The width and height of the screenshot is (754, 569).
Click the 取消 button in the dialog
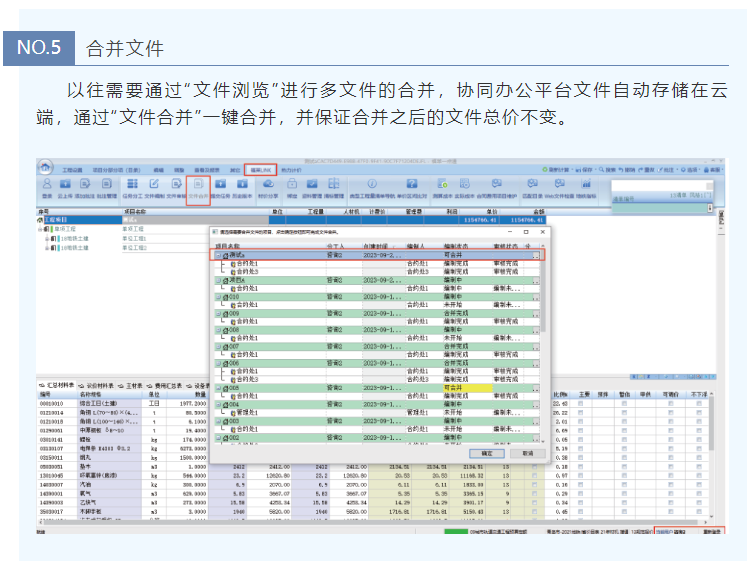[x=528, y=453]
